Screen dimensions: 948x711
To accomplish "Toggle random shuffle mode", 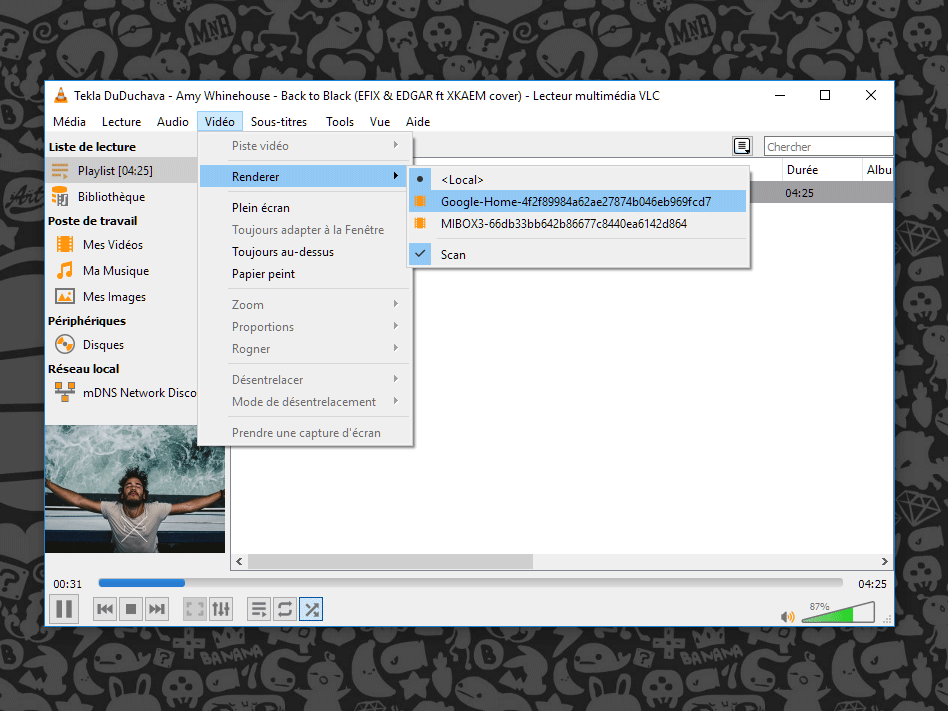I will tap(311, 609).
